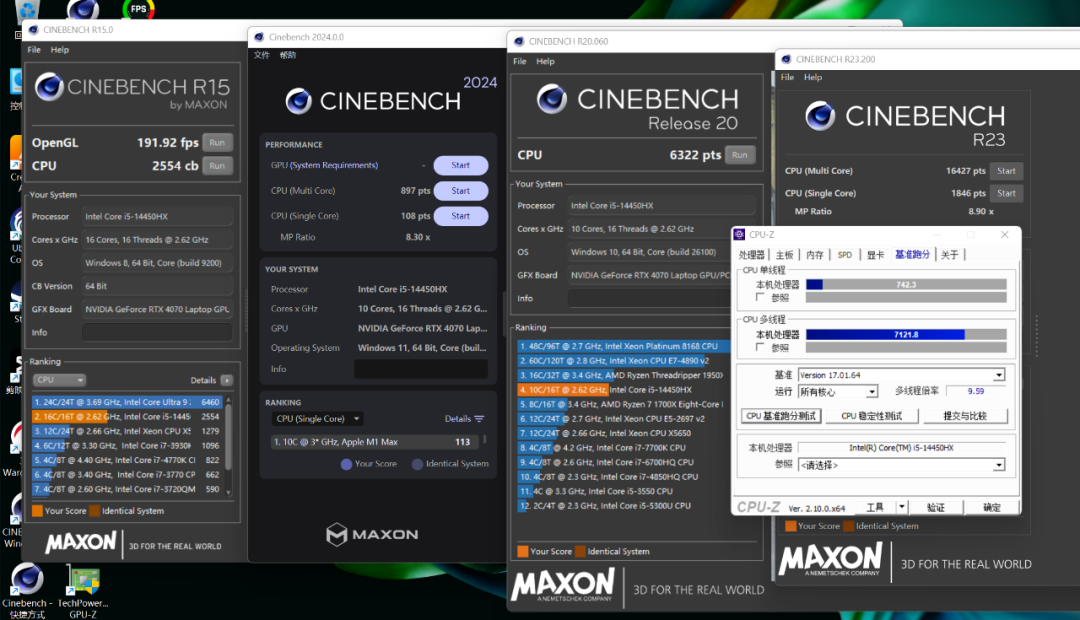Click the Cinebench R15 title bar icon

click(33, 30)
